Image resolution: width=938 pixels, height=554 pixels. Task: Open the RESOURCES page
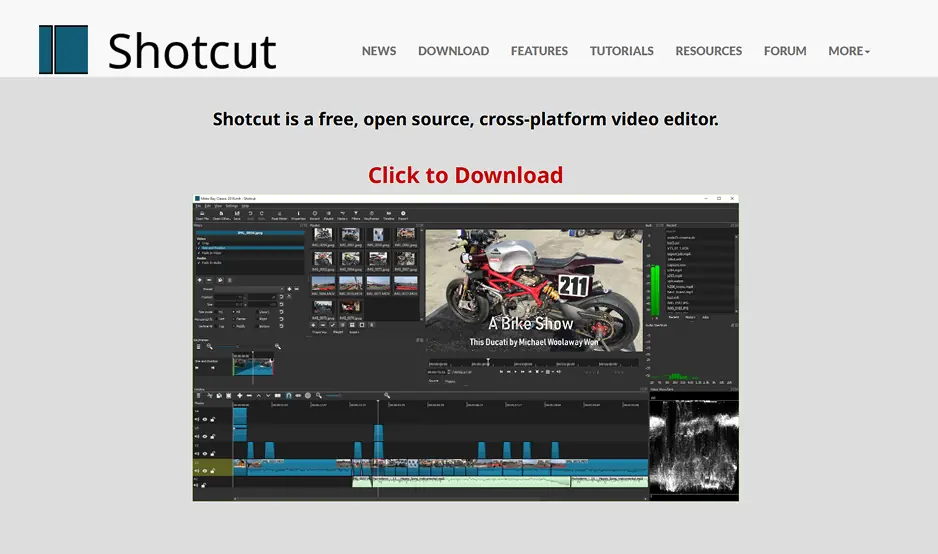[x=708, y=51]
